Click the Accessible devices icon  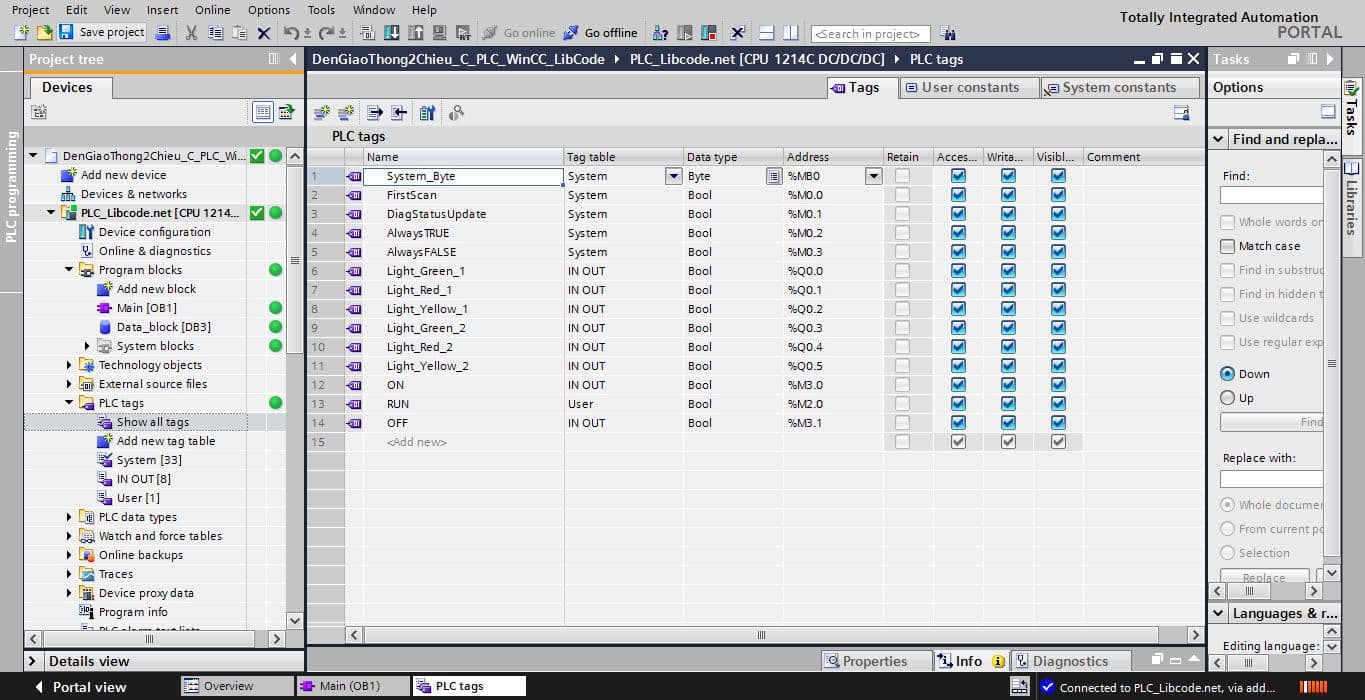(659, 33)
